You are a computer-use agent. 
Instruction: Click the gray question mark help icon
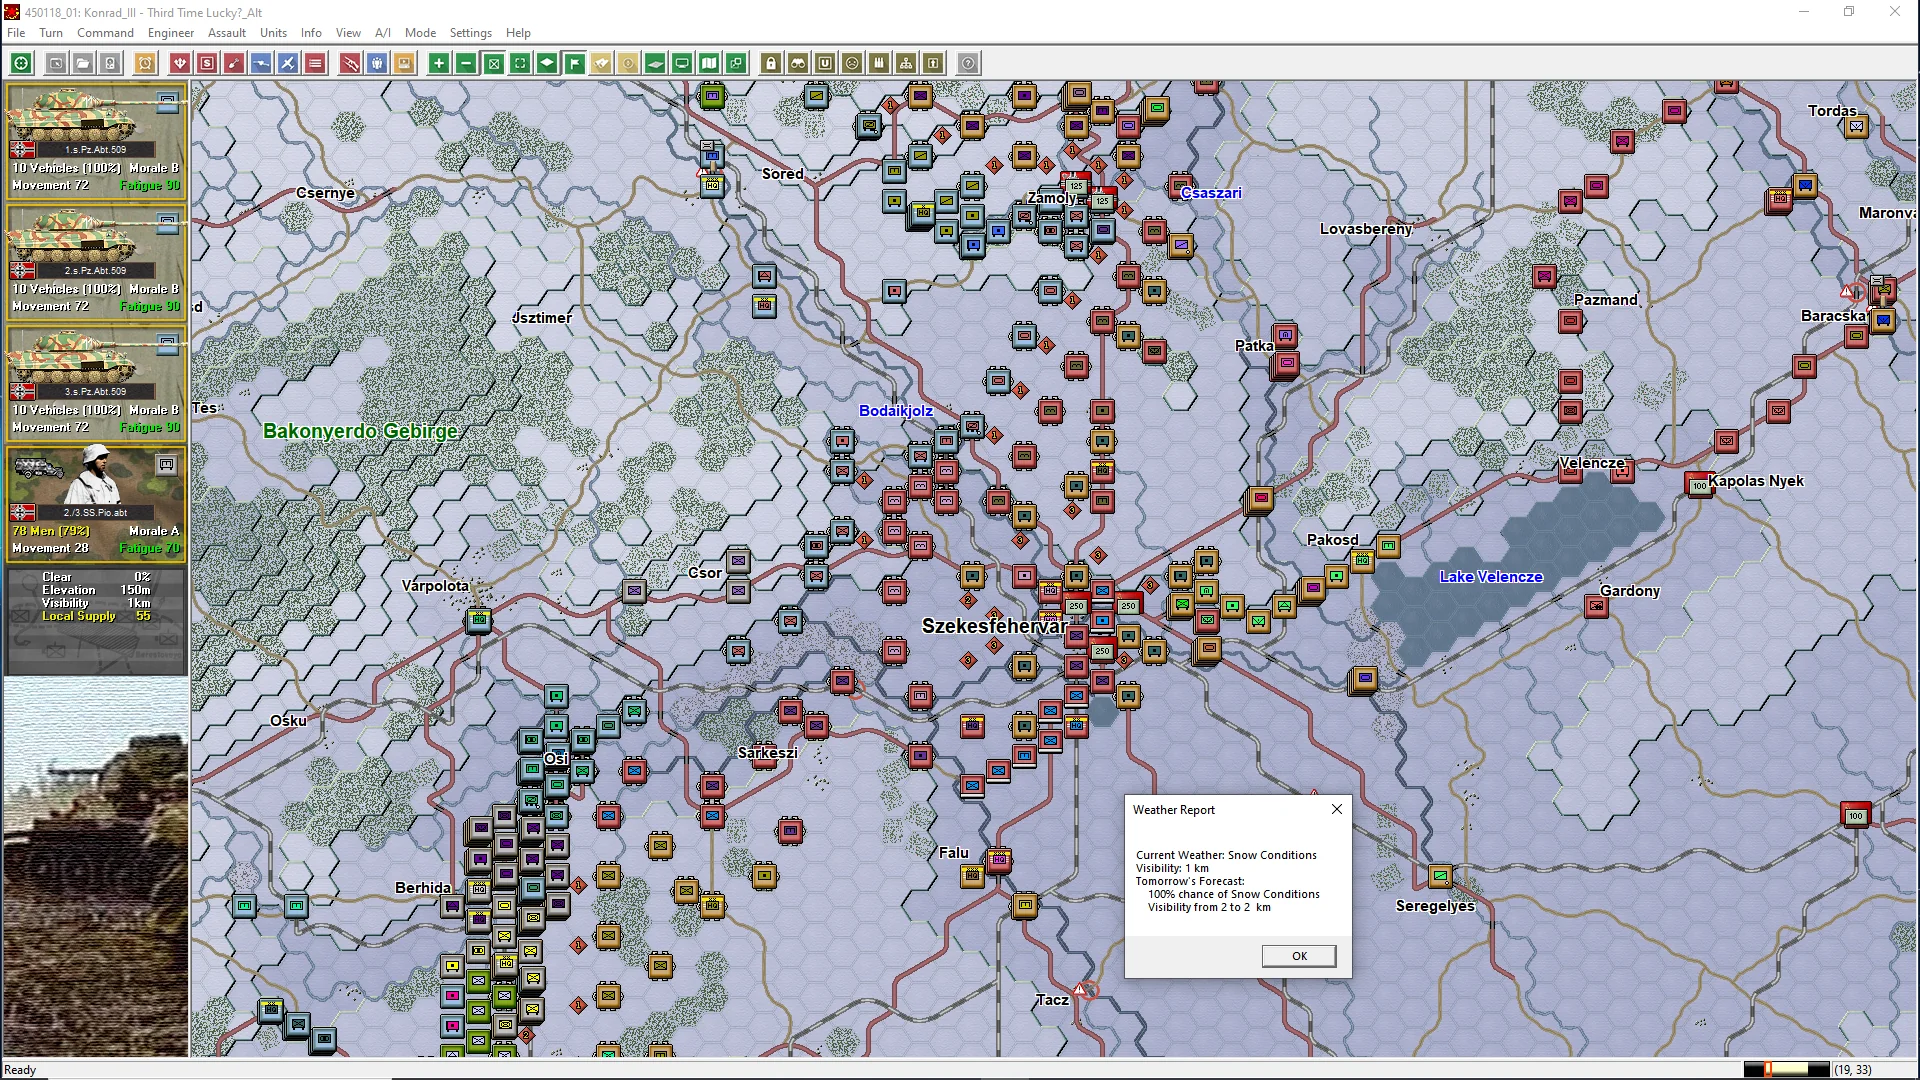click(968, 64)
